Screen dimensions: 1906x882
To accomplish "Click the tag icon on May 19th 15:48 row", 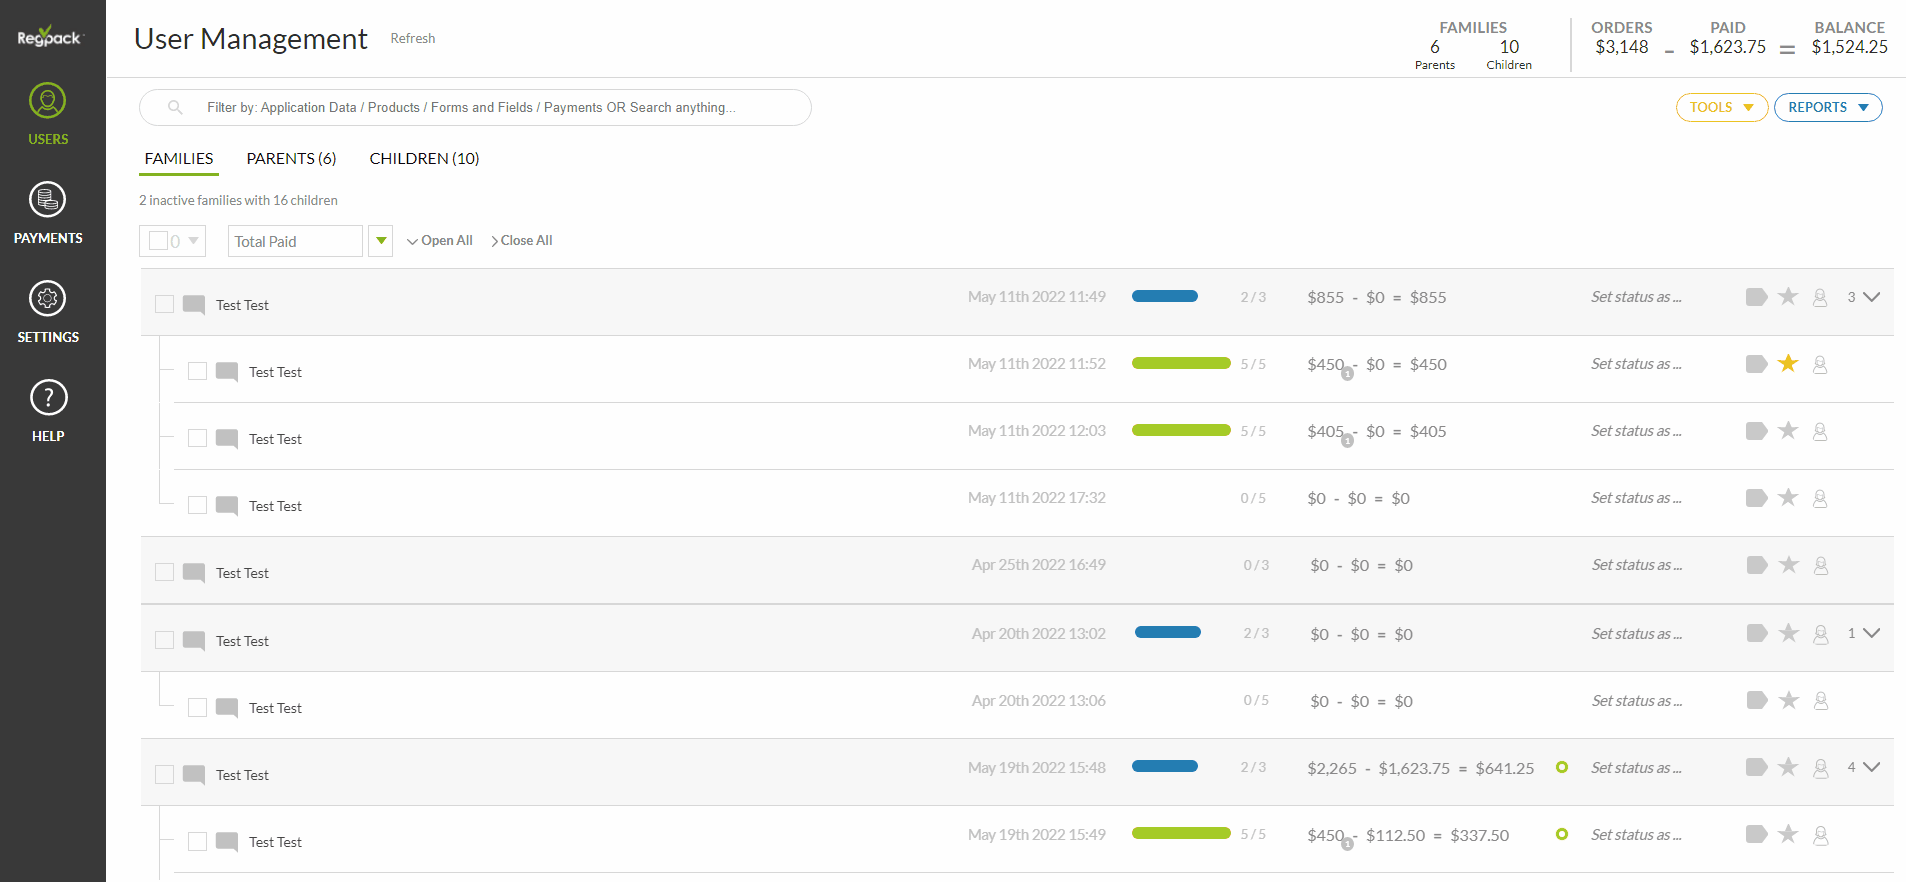I will coord(1756,767).
